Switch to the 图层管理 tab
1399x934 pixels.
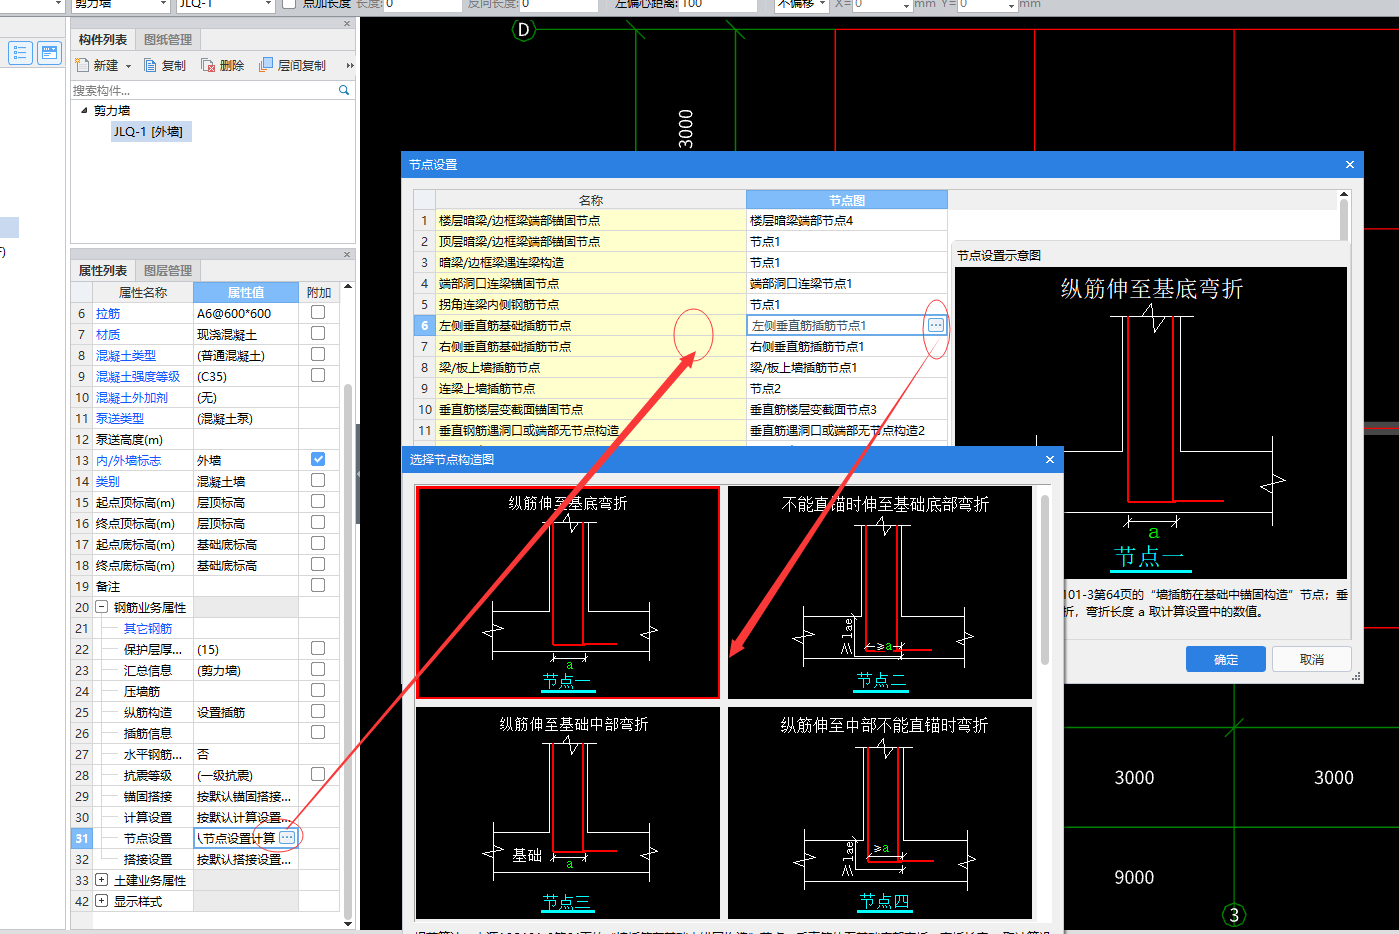pos(168,271)
